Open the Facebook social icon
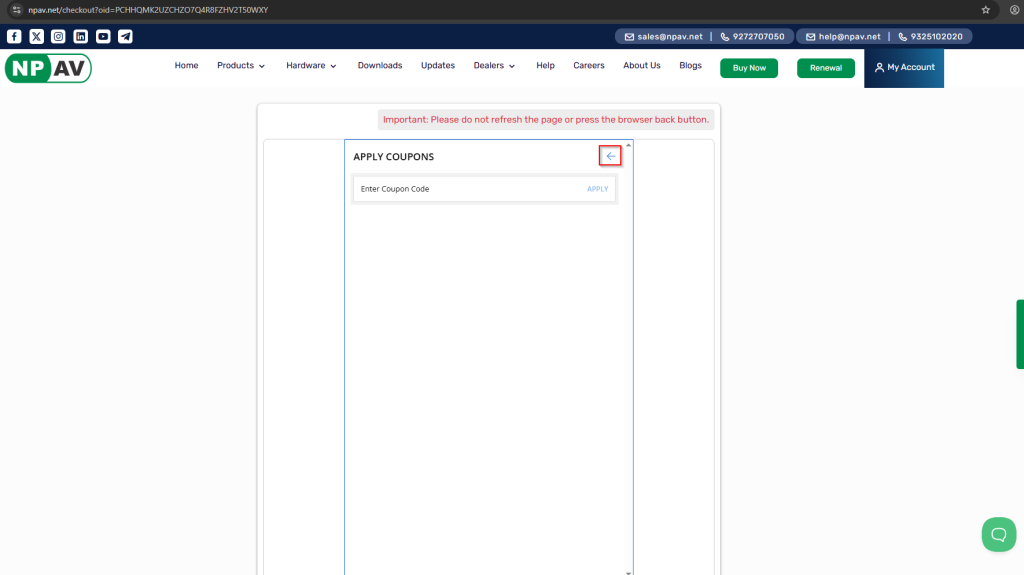The image size is (1024, 575). click(14, 36)
